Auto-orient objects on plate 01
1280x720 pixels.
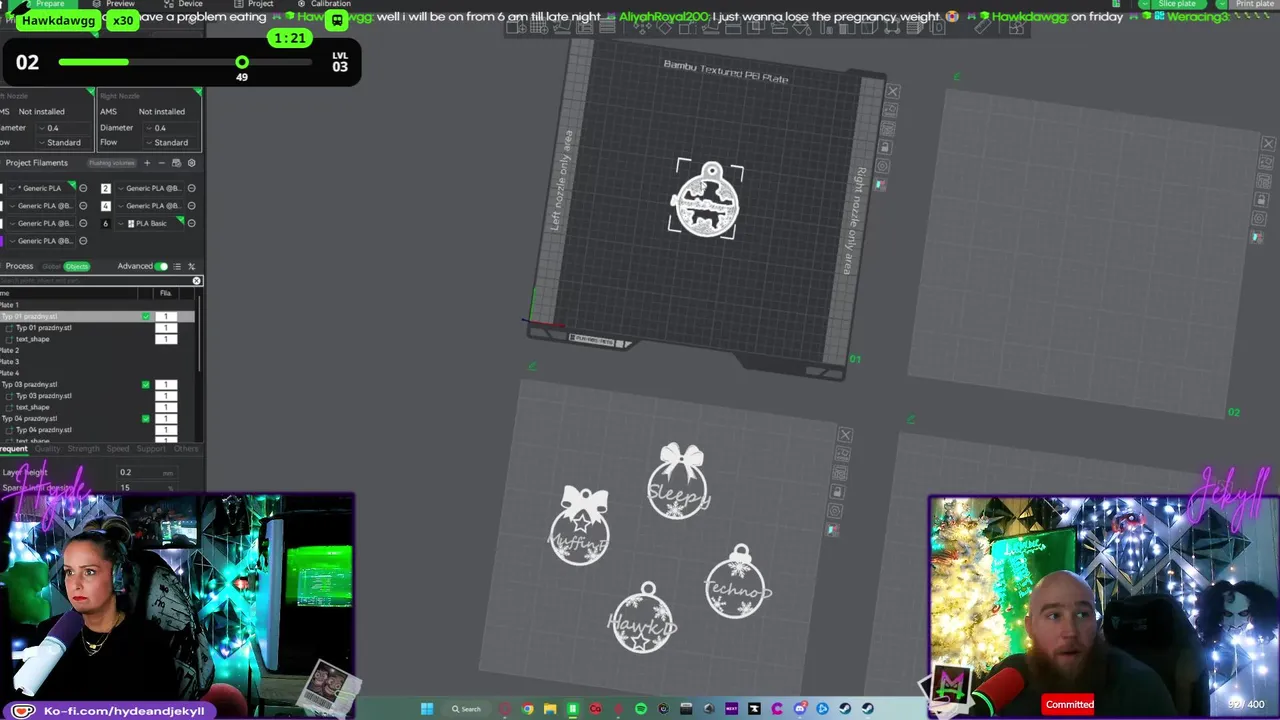point(890,111)
